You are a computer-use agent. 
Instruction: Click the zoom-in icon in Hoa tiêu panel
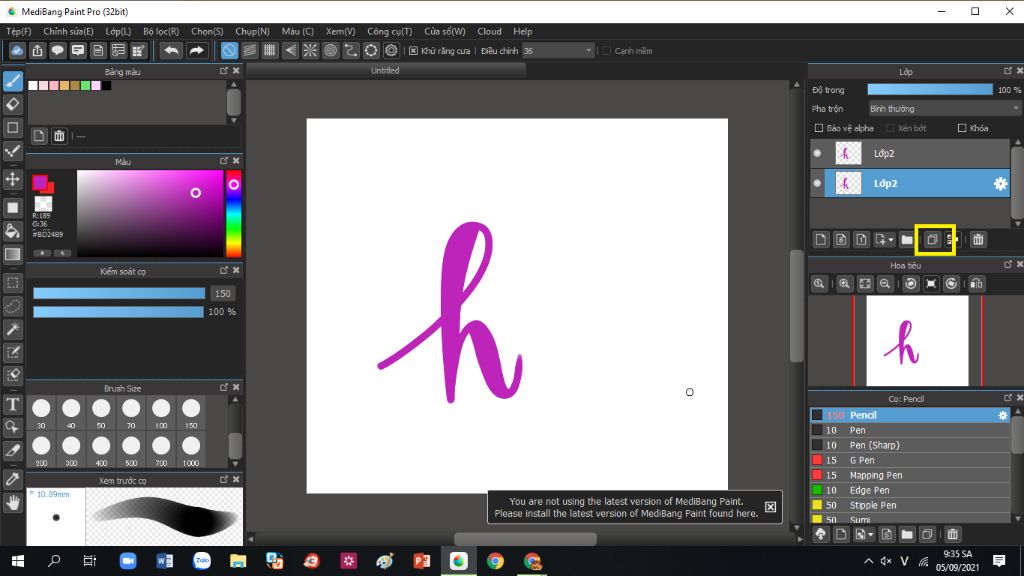pos(843,283)
